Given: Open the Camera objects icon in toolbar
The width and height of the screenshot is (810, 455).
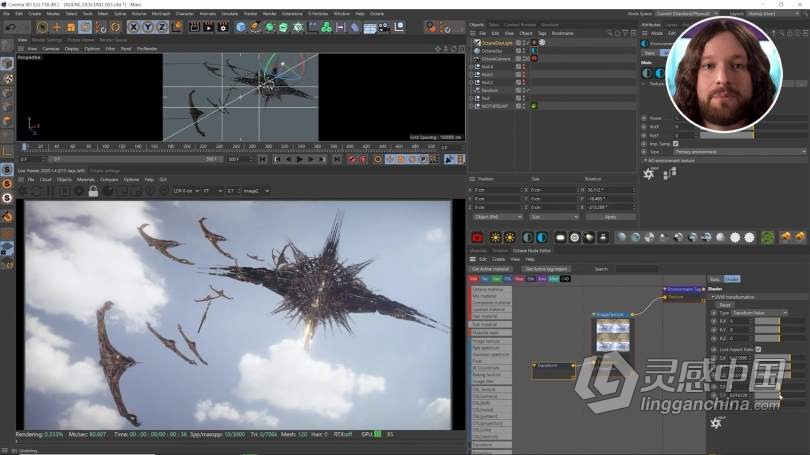Looking at the screenshot, I should click(x=384, y=27).
